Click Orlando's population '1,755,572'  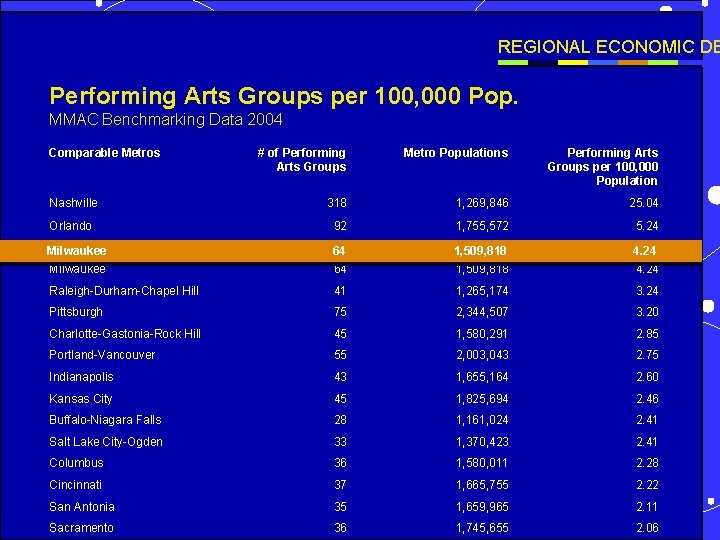tap(482, 226)
